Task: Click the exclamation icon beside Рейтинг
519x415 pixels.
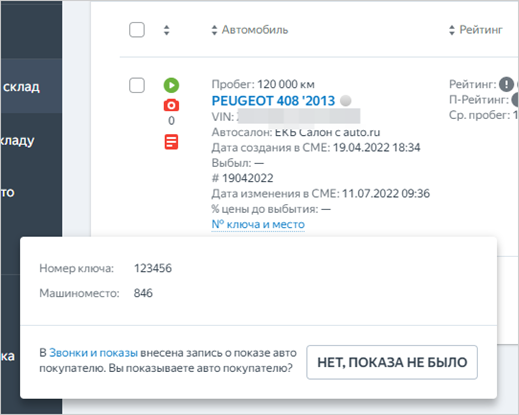Action: pyautogui.click(x=506, y=84)
